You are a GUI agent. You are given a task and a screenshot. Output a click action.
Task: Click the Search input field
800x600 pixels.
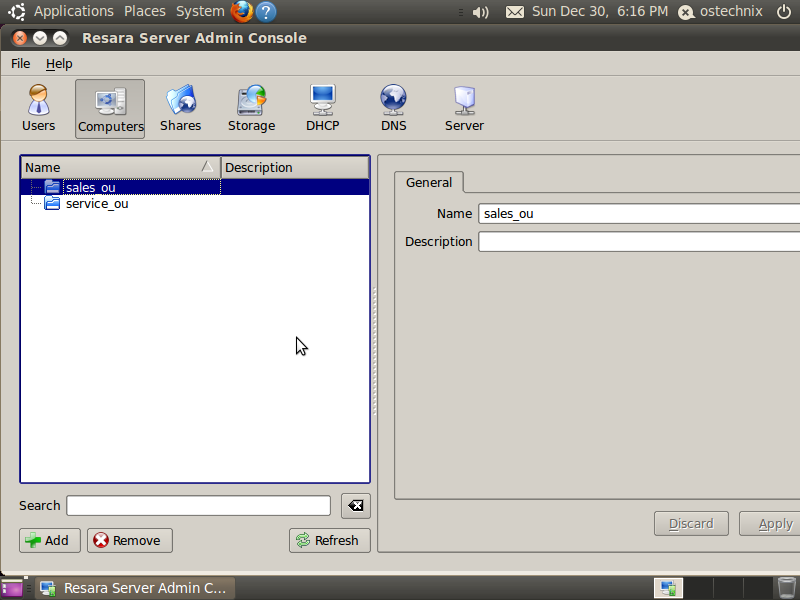[198, 506]
